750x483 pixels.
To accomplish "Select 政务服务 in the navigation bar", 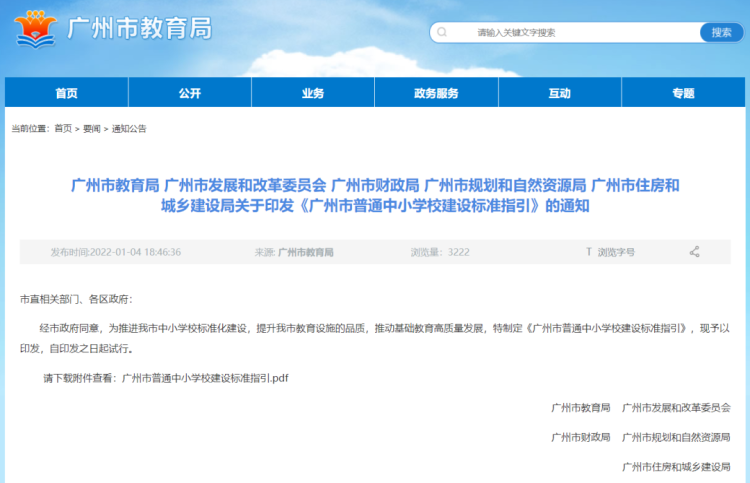I will tap(436, 93).
